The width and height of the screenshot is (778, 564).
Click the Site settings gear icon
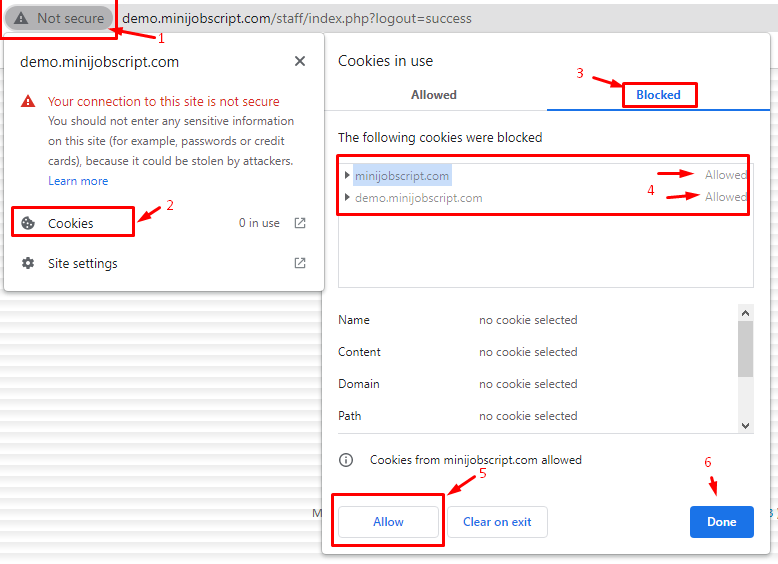28,264
